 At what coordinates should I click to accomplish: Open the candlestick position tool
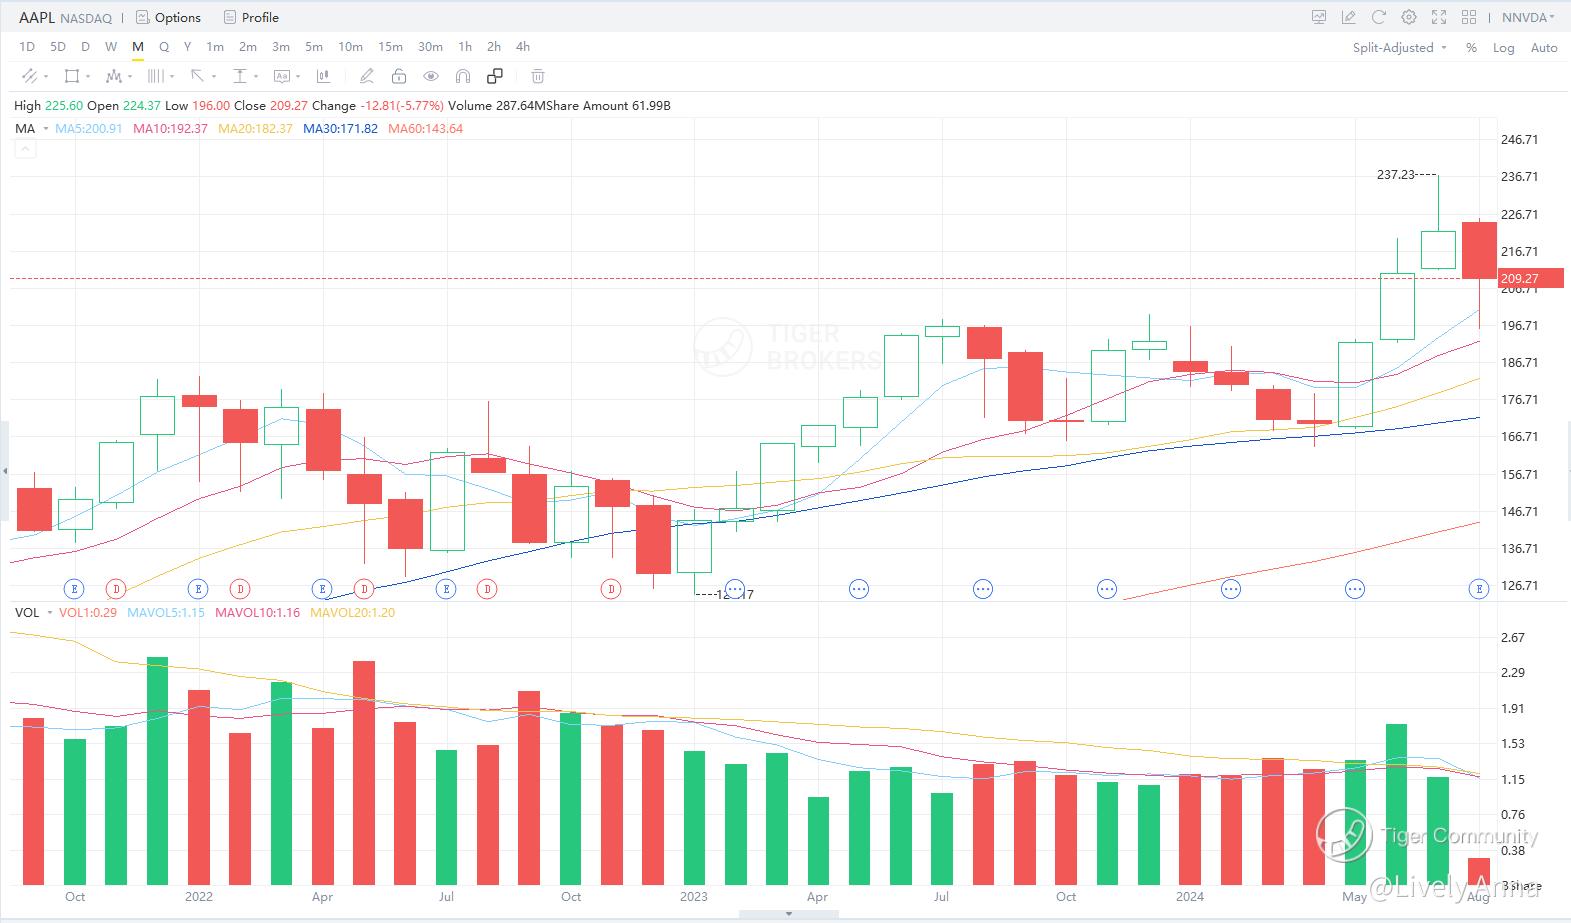(x=323, y=76)
